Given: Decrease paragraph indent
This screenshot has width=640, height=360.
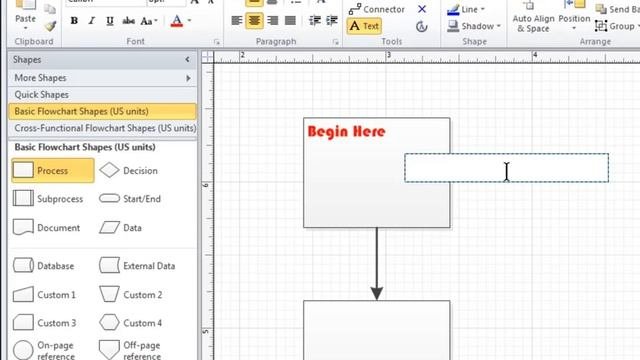Looking at the screenshot, I should tap(314, 20).
